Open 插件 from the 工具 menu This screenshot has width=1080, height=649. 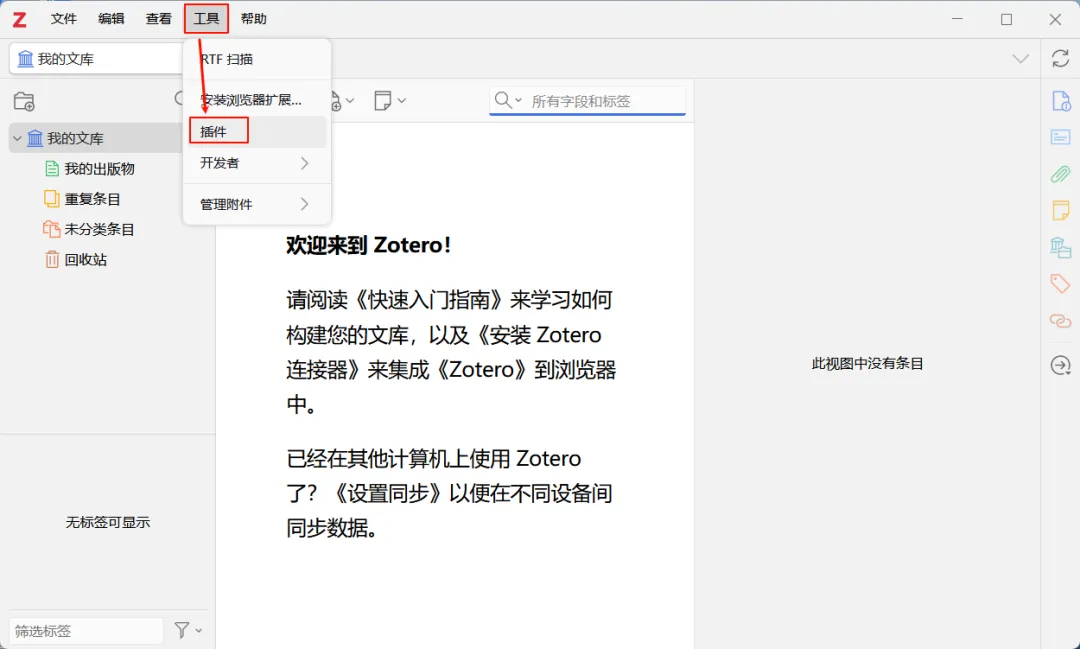tap(256, 132)
